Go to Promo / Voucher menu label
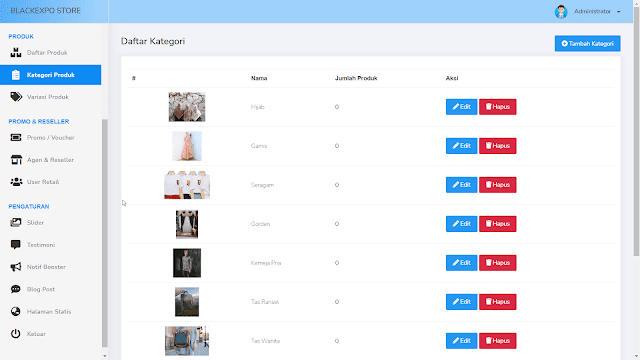Image resolution: width=640 pixels, height=360 pixels. click(x=51, y=138)
